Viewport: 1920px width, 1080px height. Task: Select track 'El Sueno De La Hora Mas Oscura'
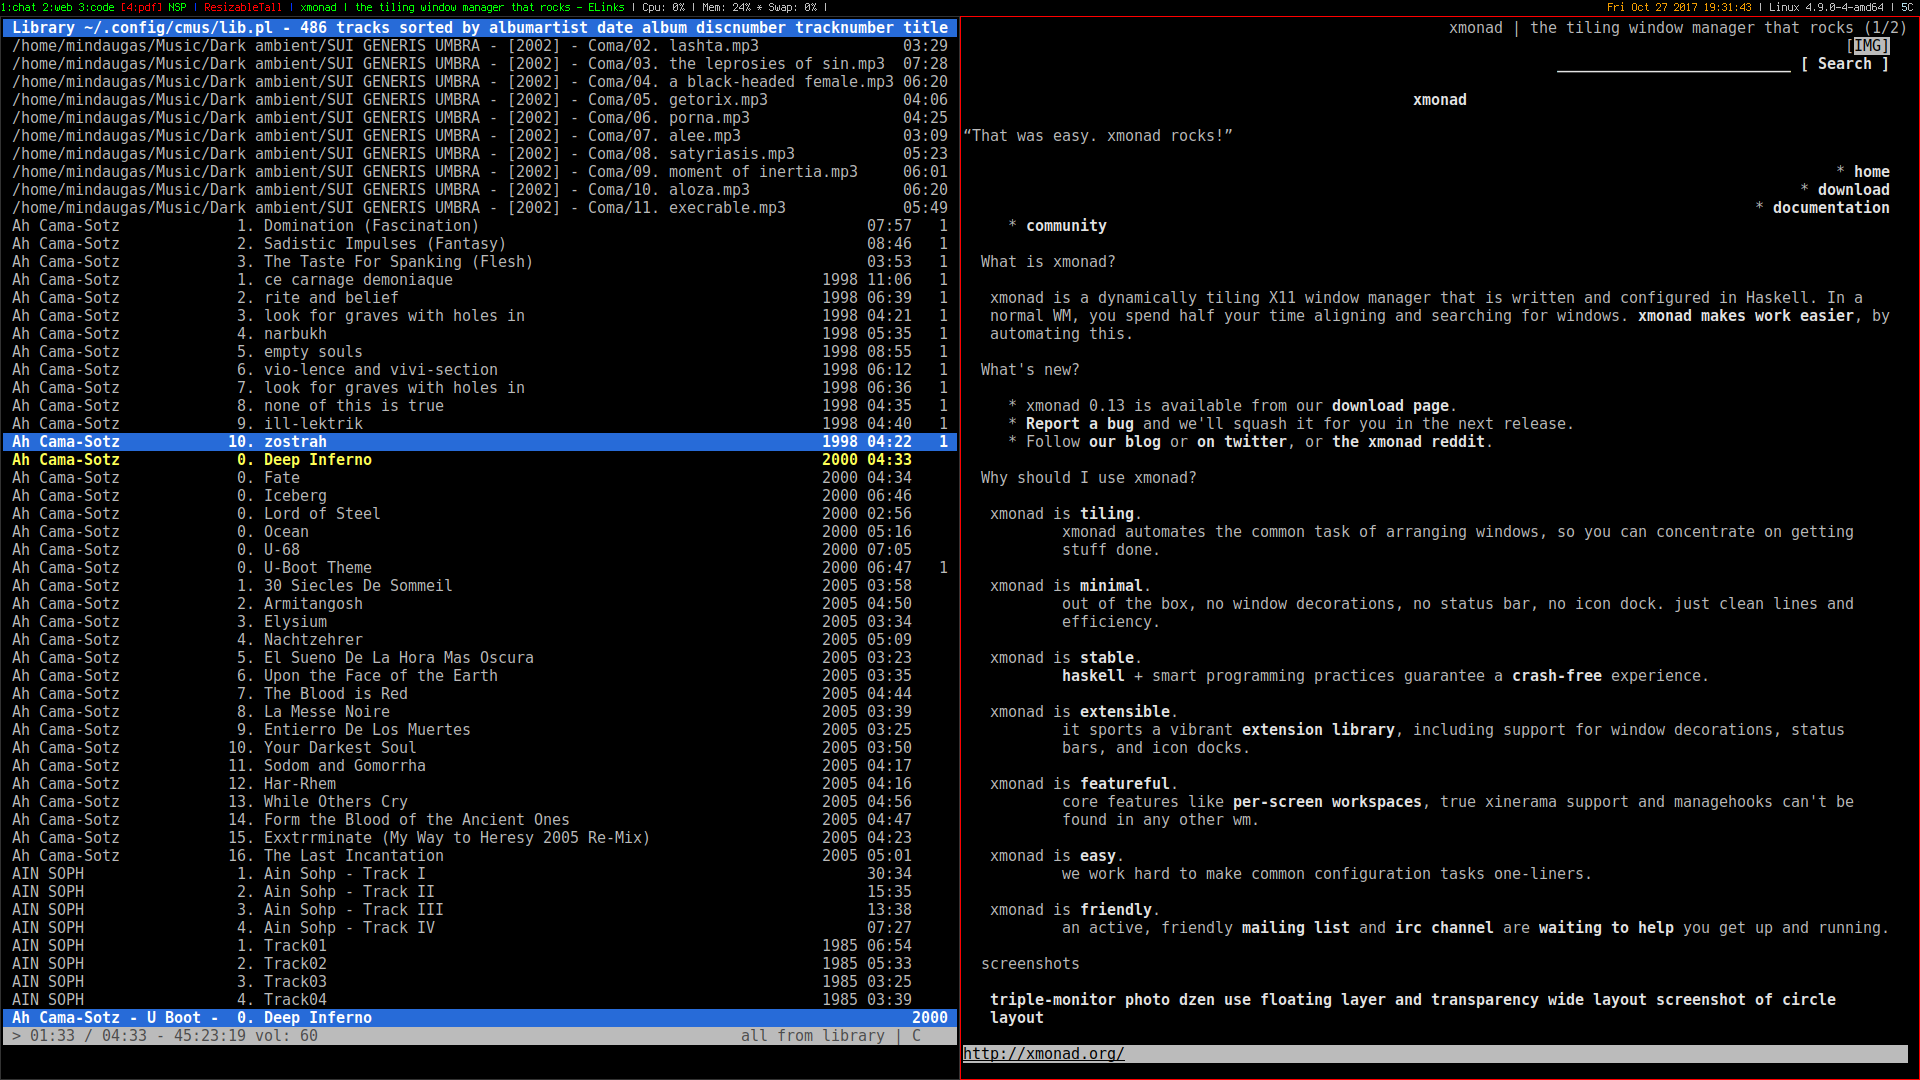click(x=480, y=658)
